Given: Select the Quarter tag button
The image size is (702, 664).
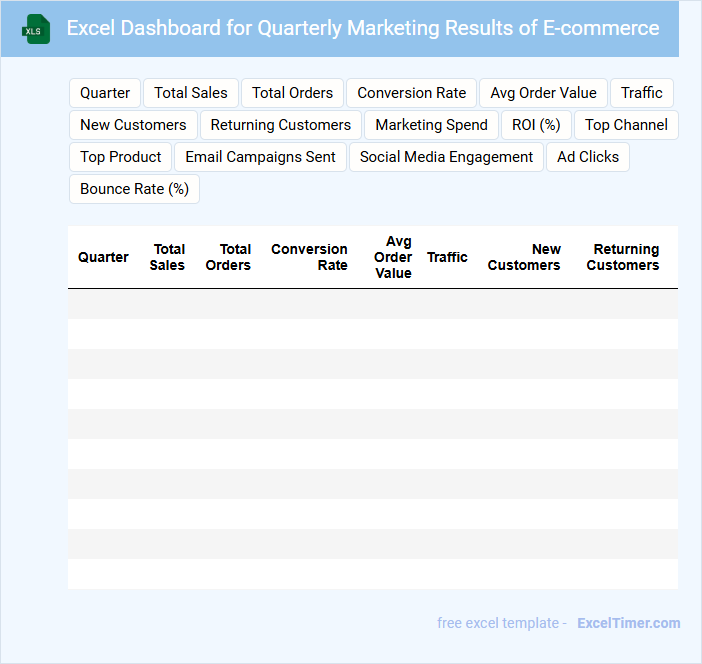Looking at the screenshot, I should tap(105, 93).
